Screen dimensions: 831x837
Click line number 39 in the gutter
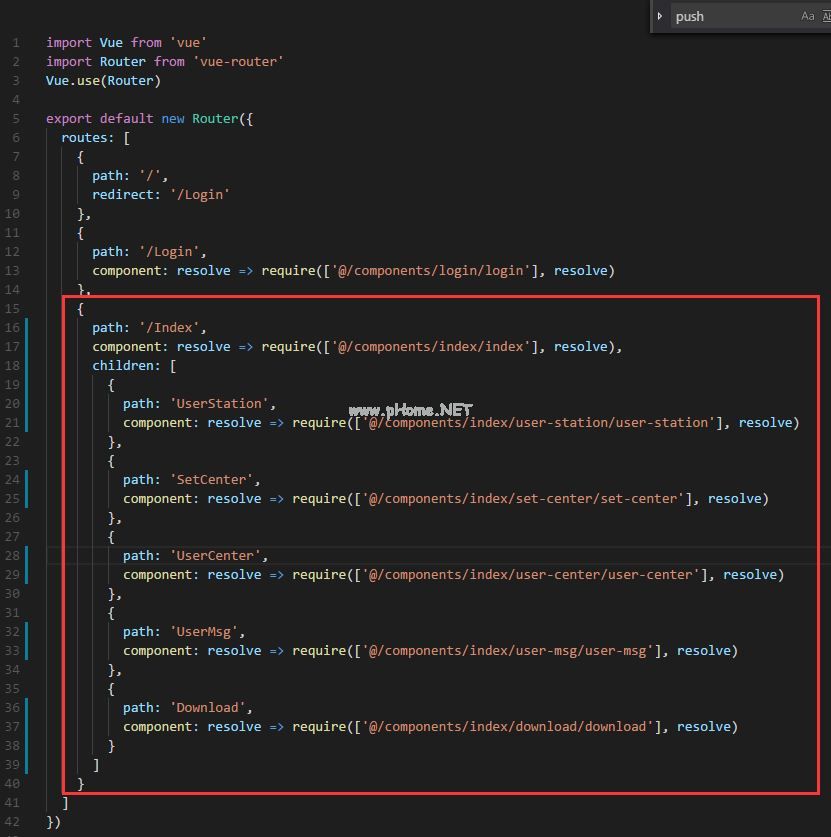(x=12, y=765)
